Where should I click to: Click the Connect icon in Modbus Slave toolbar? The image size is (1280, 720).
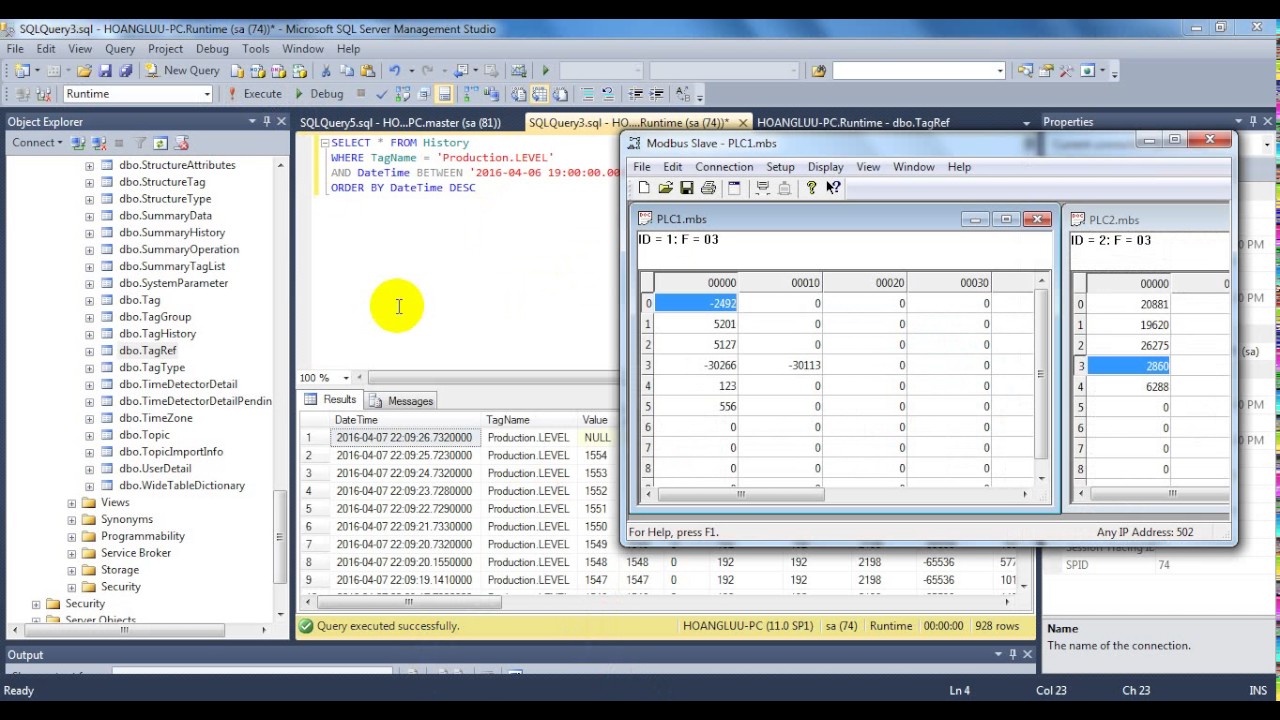762,188
